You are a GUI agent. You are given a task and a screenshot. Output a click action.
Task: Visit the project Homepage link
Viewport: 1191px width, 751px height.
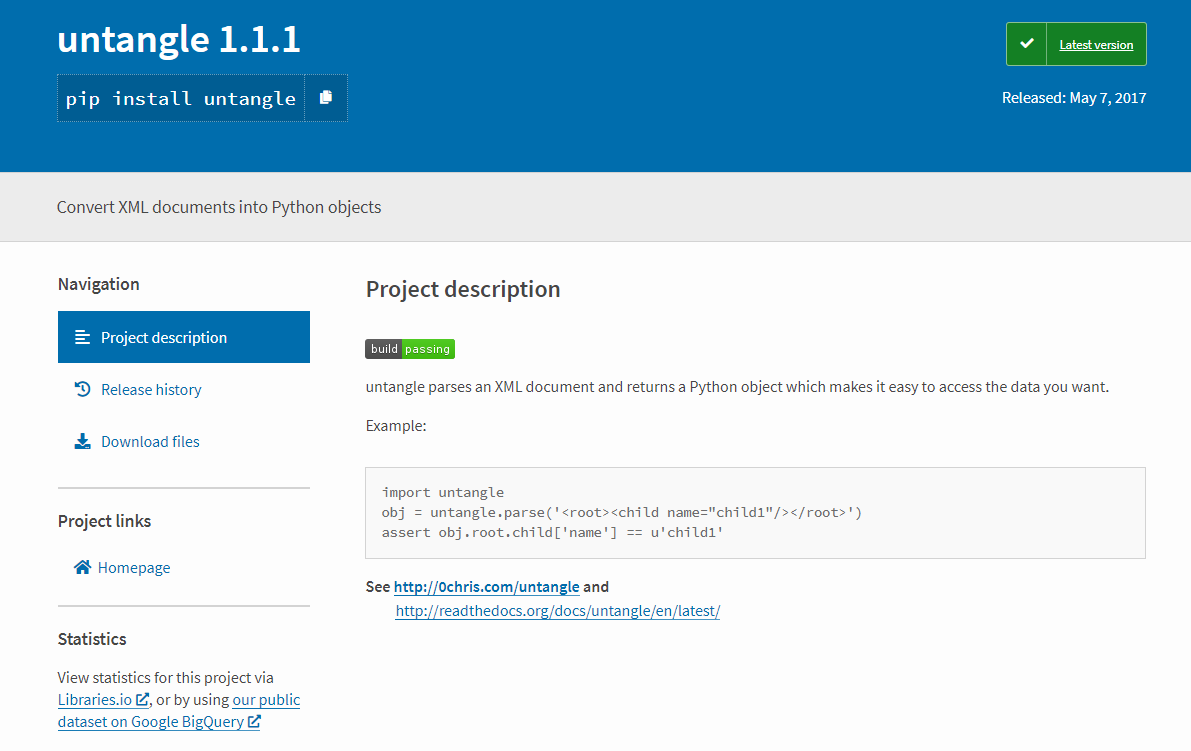coord(134,568)
